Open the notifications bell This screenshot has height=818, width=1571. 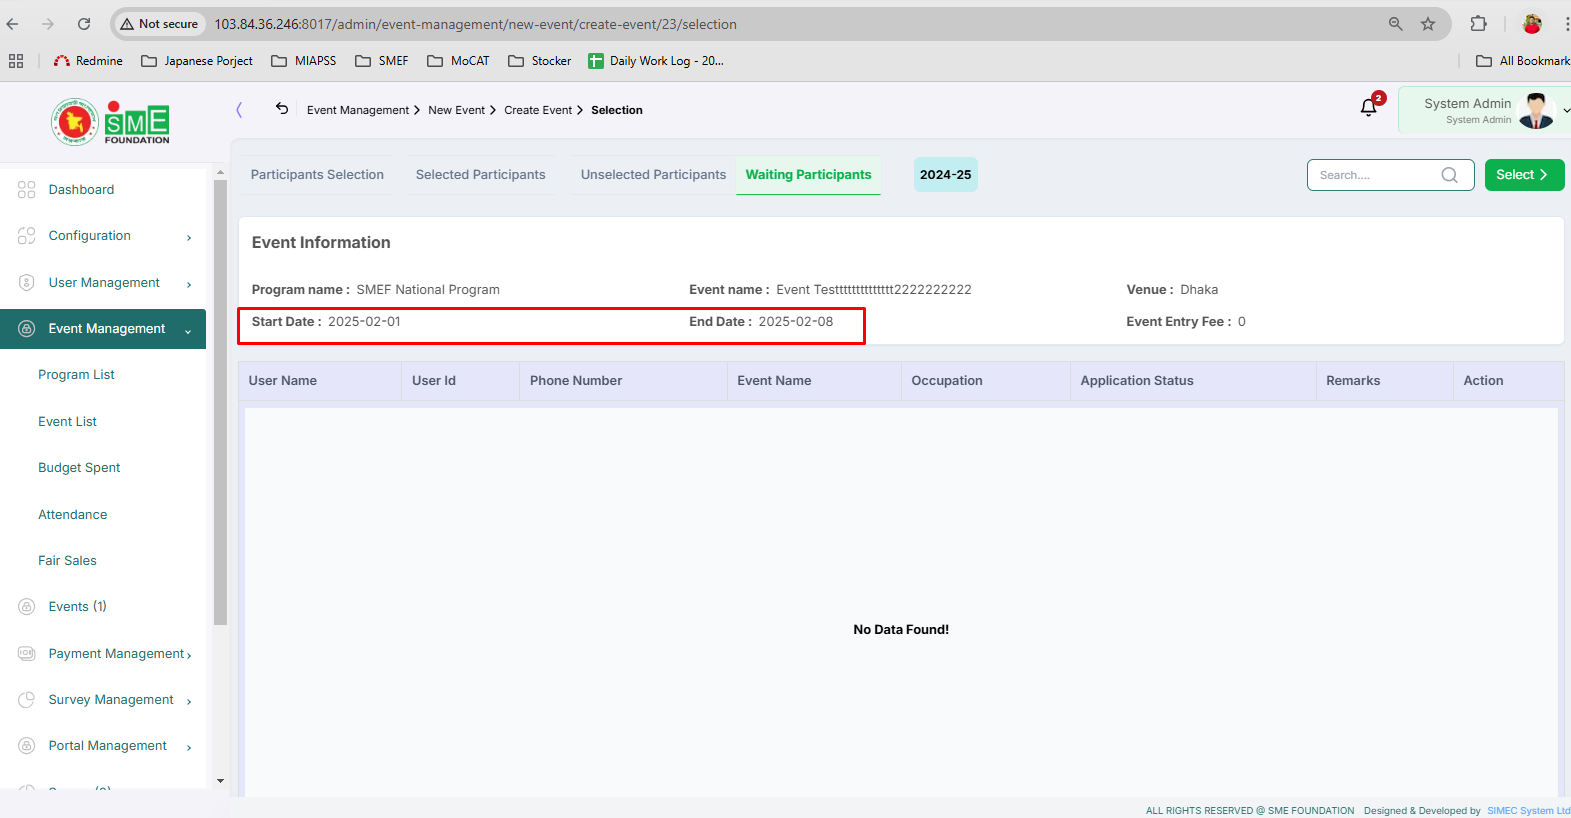(1369, 107)
